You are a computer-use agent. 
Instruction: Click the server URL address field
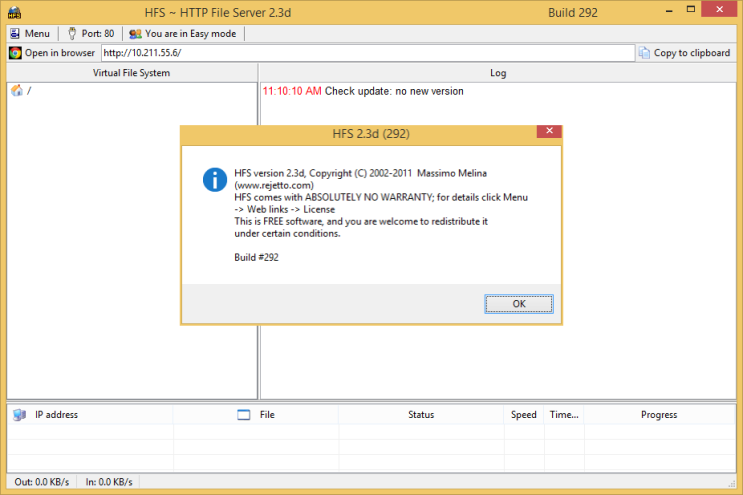(368, 53)
